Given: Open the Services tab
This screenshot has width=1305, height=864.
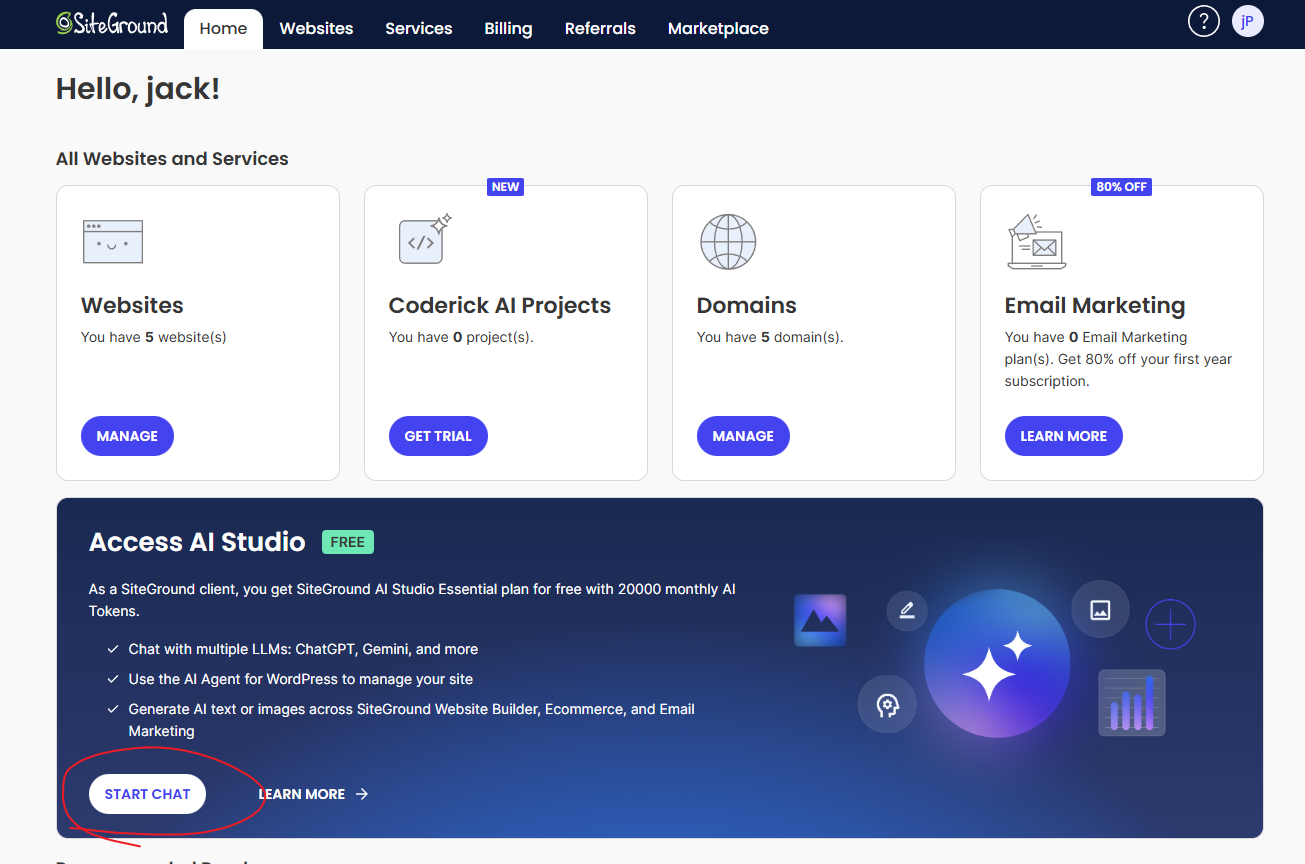Looking at the screenshot, I should tap(418, 28).
